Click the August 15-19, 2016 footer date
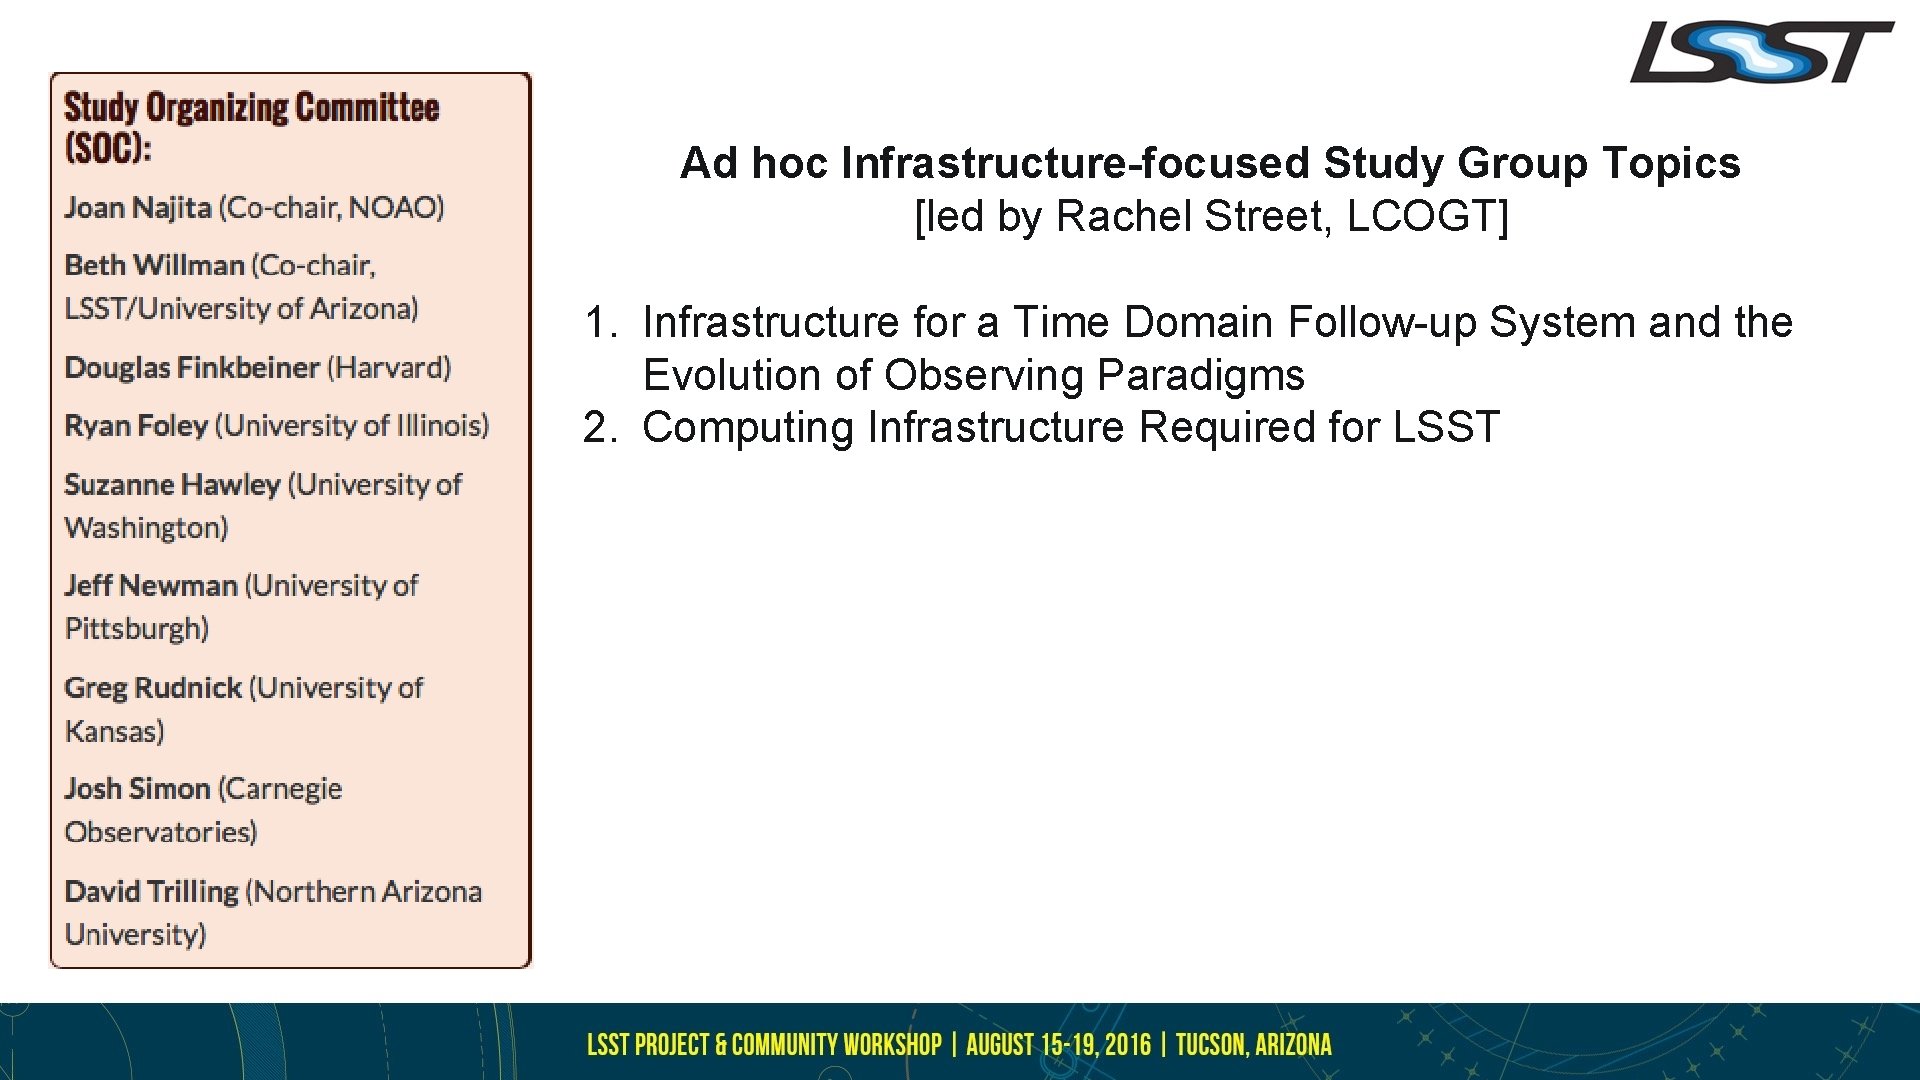This screenshot has width=1920, height=1080. [1058, 1045]
